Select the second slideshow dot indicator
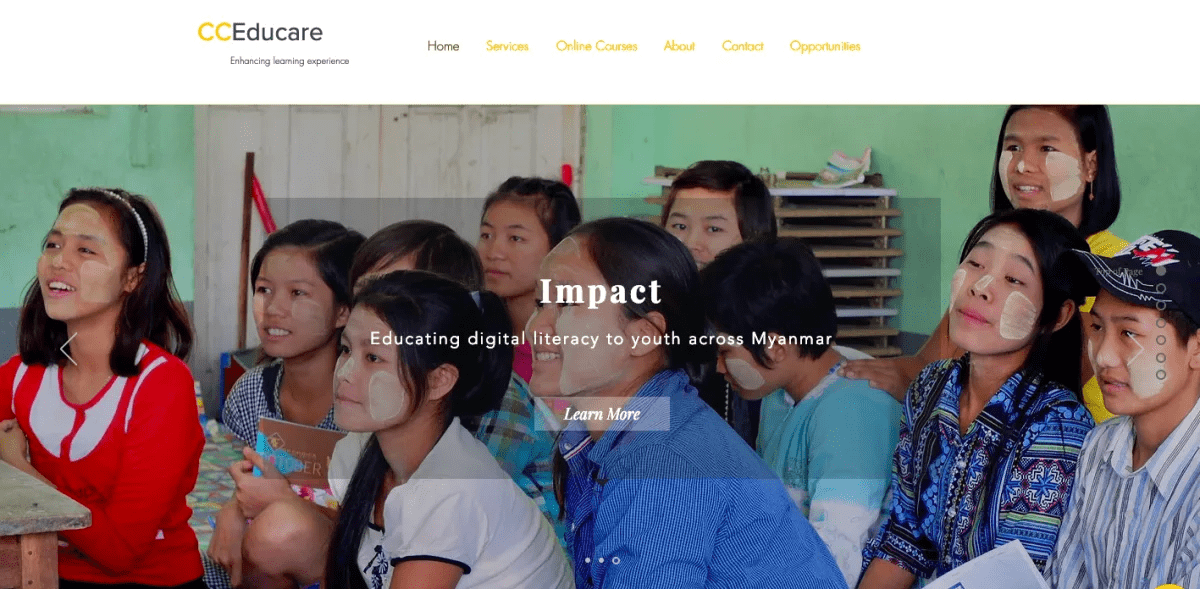The height and width of the screenshot is (589, 1200). (601, 560)
